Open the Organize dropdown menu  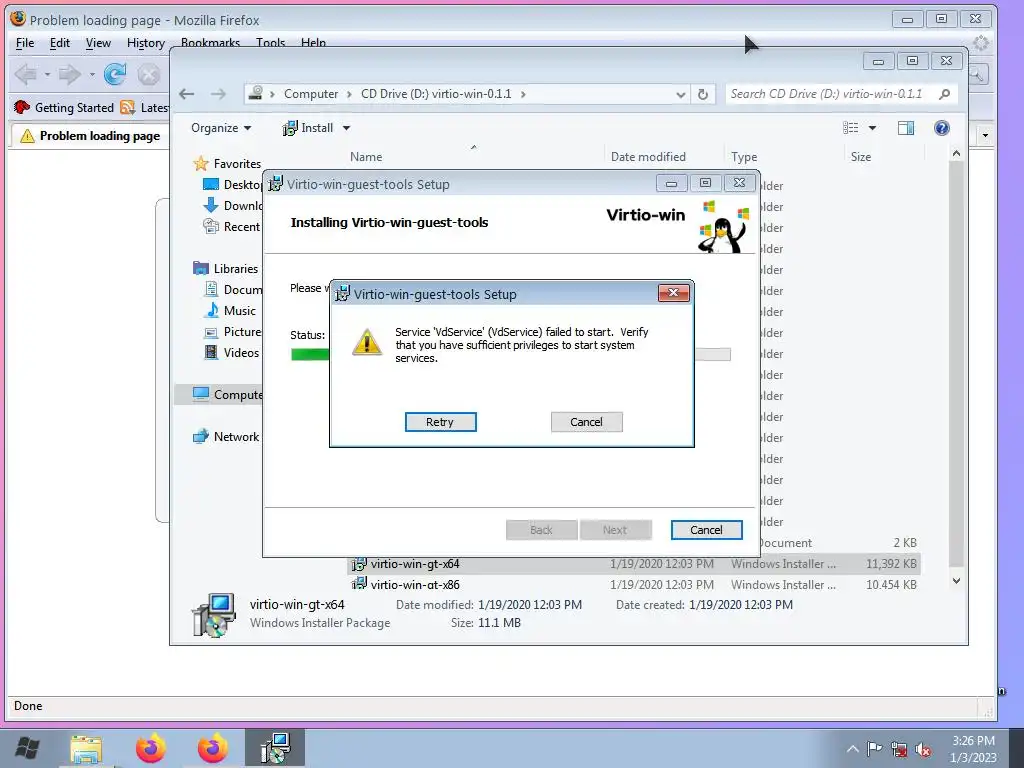tap(221, 128)
